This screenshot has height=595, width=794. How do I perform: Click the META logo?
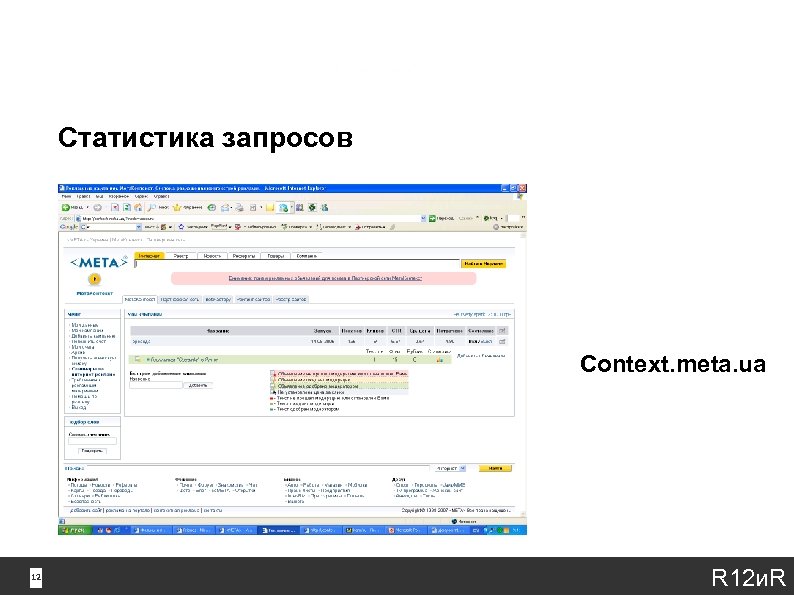tap(98, 262)
